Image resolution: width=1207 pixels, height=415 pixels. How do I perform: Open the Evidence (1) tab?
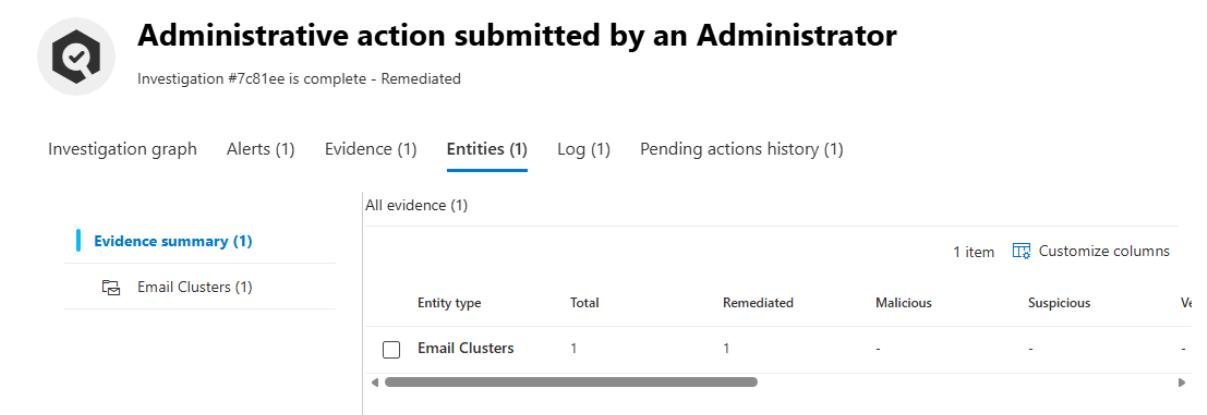click(371, 150)
